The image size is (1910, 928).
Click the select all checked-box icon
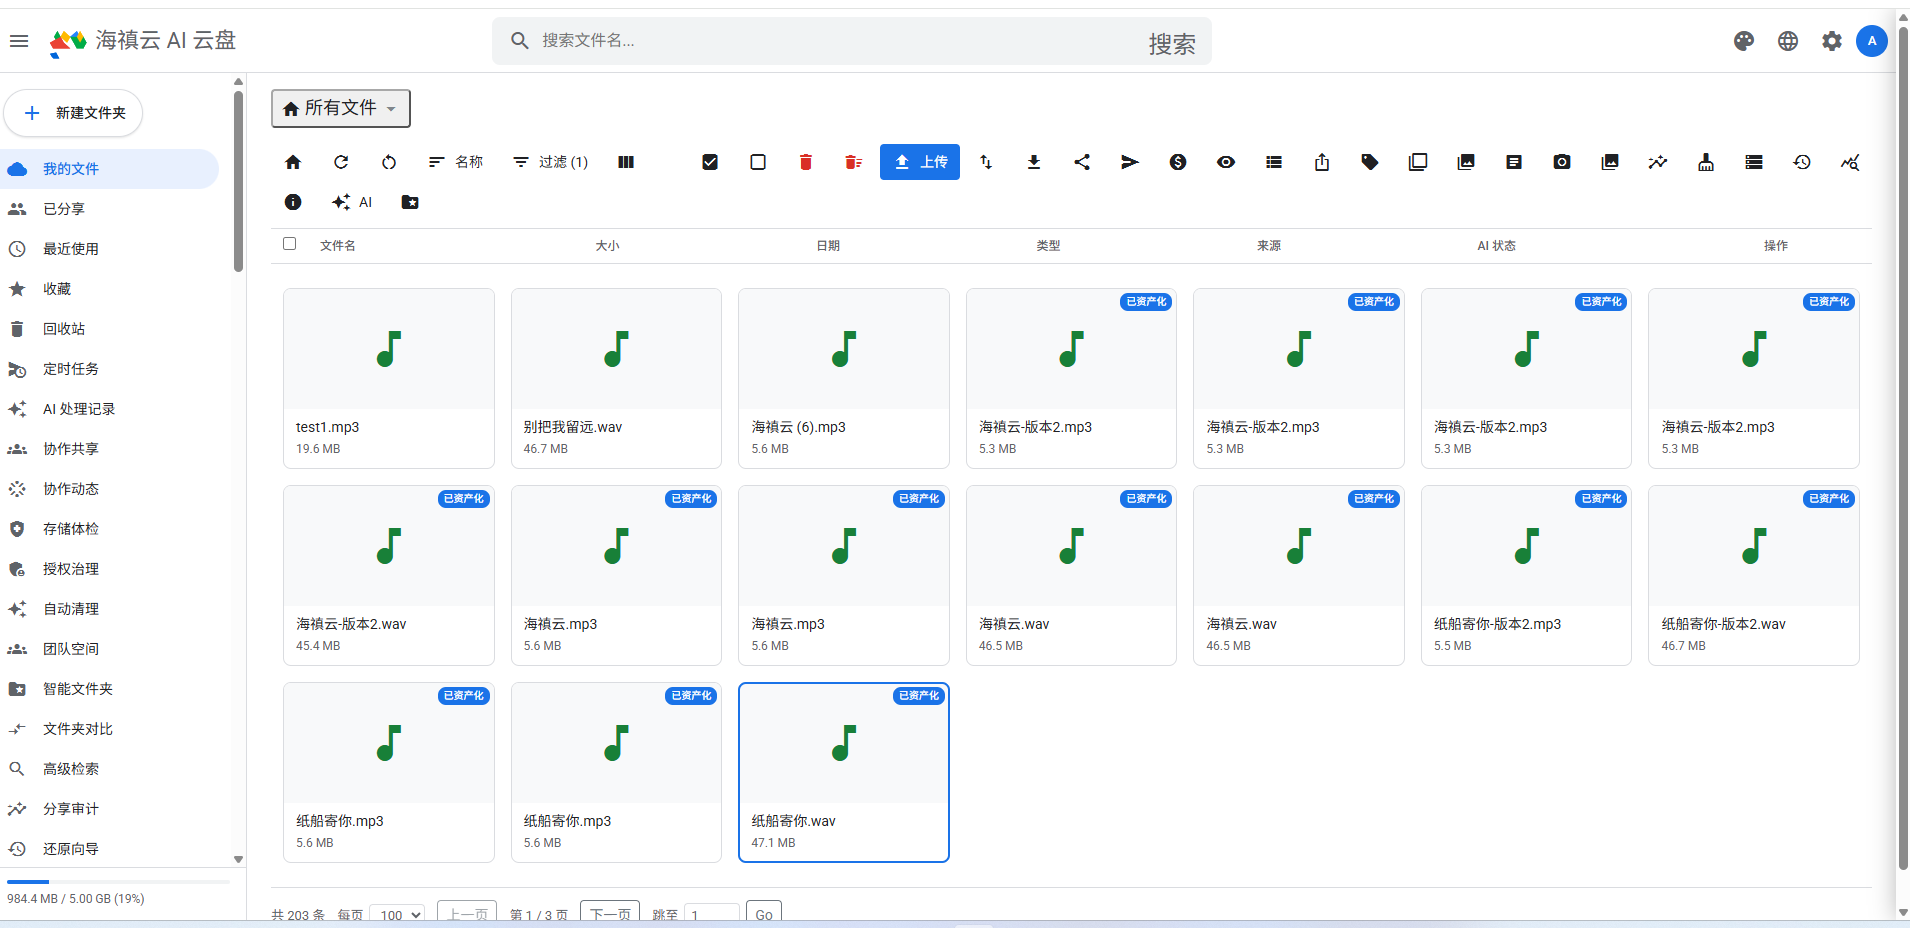(710, 162)
